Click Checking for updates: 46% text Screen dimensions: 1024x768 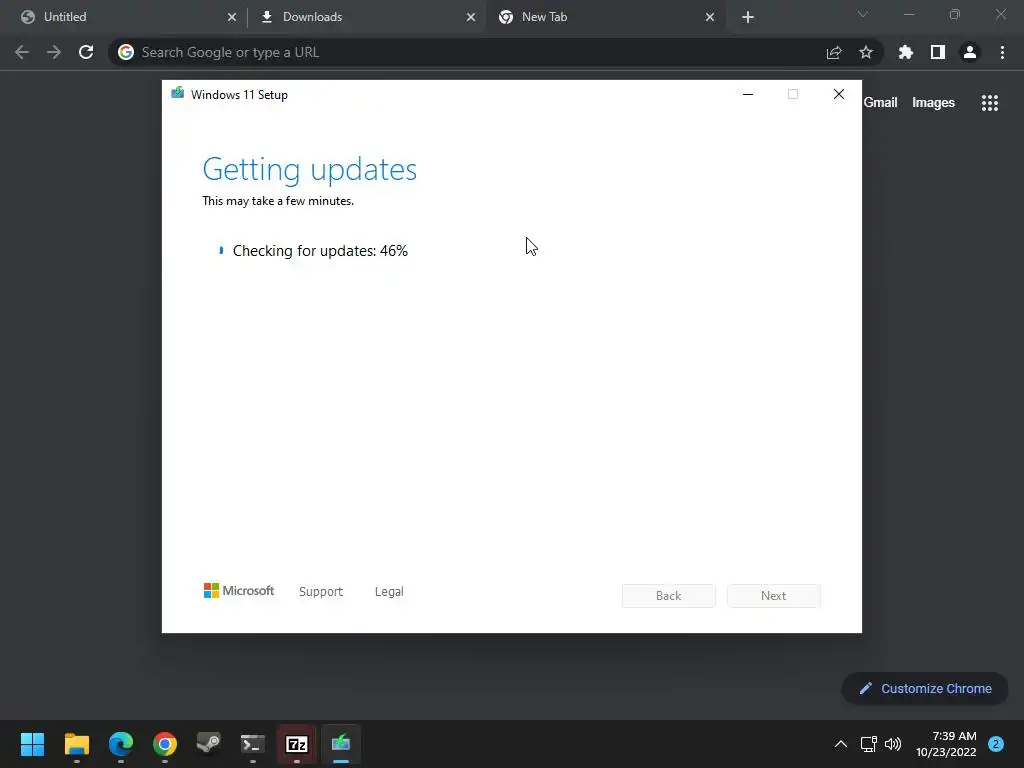(x=320, y=251)
